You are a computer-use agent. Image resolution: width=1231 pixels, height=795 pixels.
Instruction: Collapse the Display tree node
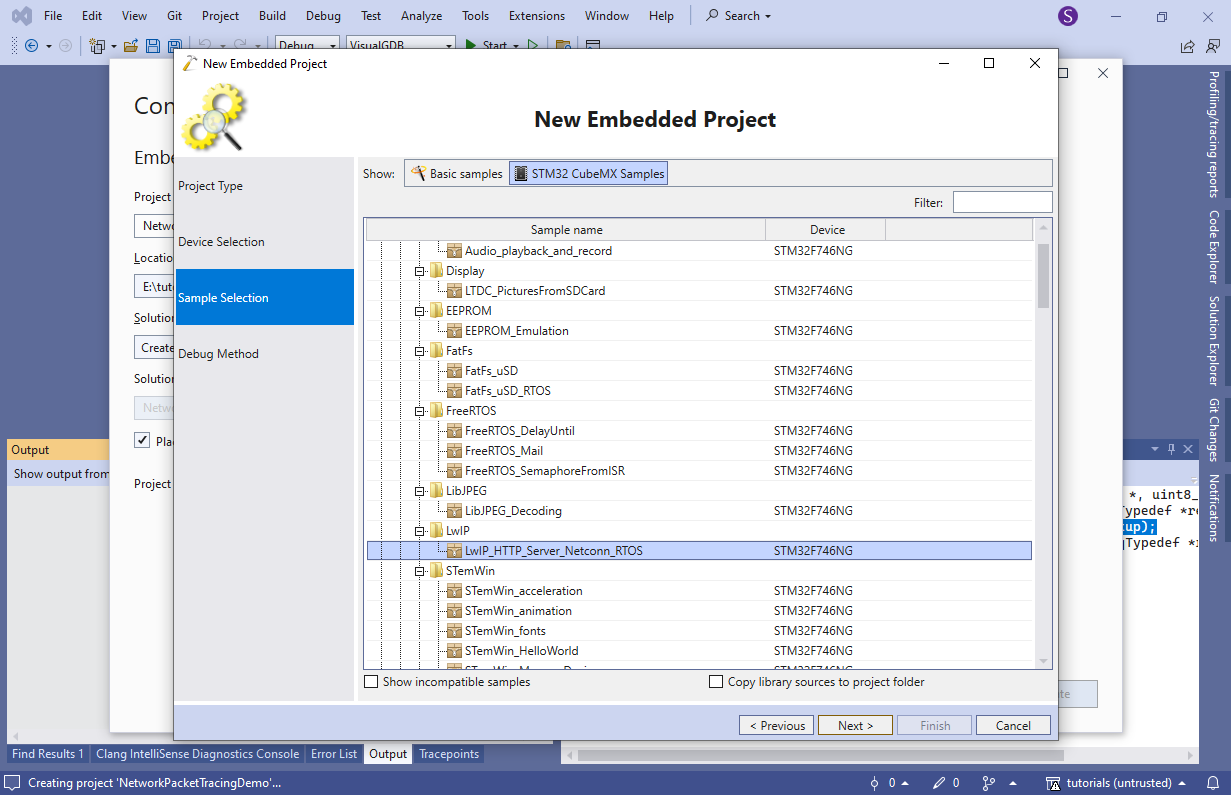click(420, 271)
